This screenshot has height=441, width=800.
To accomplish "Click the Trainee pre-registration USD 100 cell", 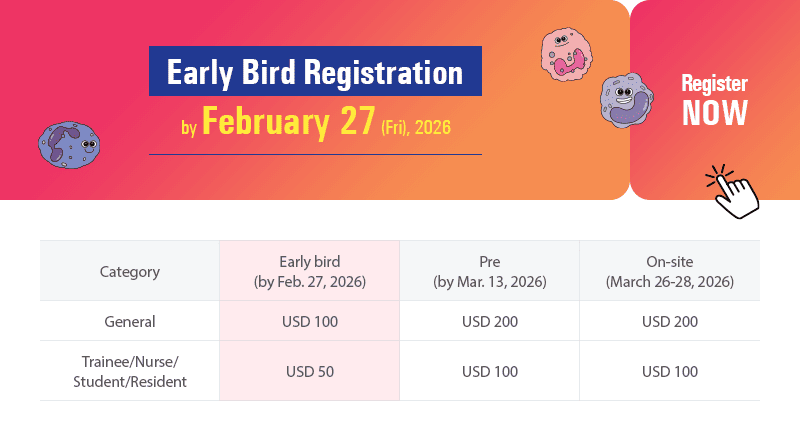I will point(489,371).
